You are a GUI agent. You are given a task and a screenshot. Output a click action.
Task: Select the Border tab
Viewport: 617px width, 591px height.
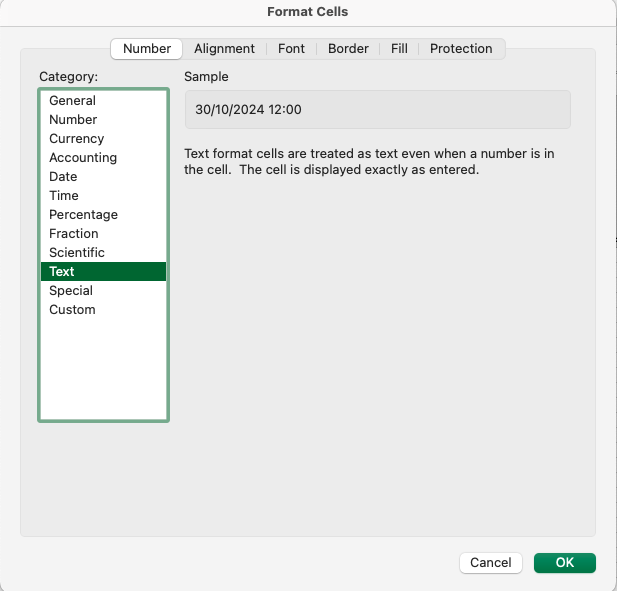tap(348, 48)
